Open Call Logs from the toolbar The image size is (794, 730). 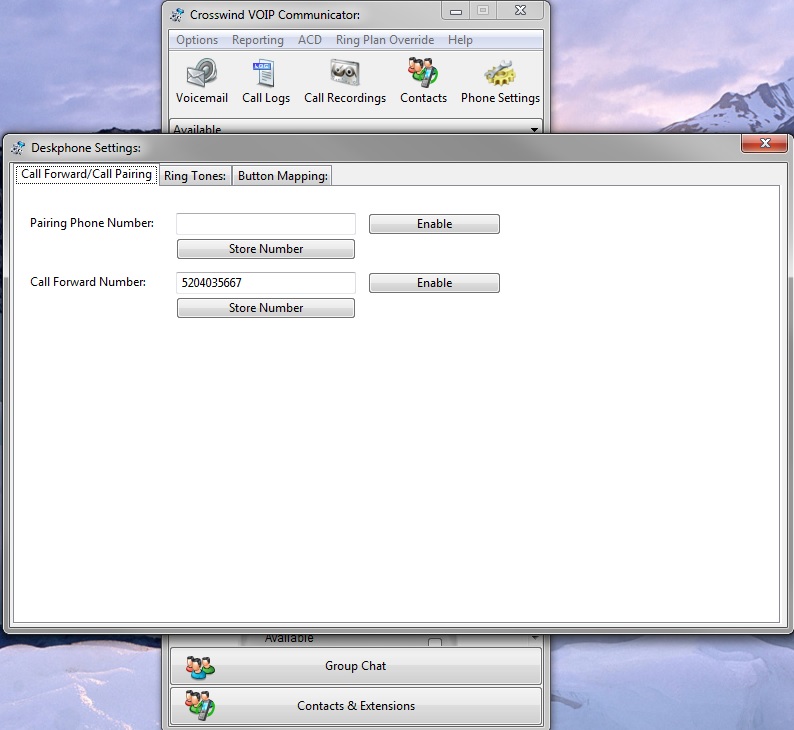pyautogui.click(x=266, y=74)
